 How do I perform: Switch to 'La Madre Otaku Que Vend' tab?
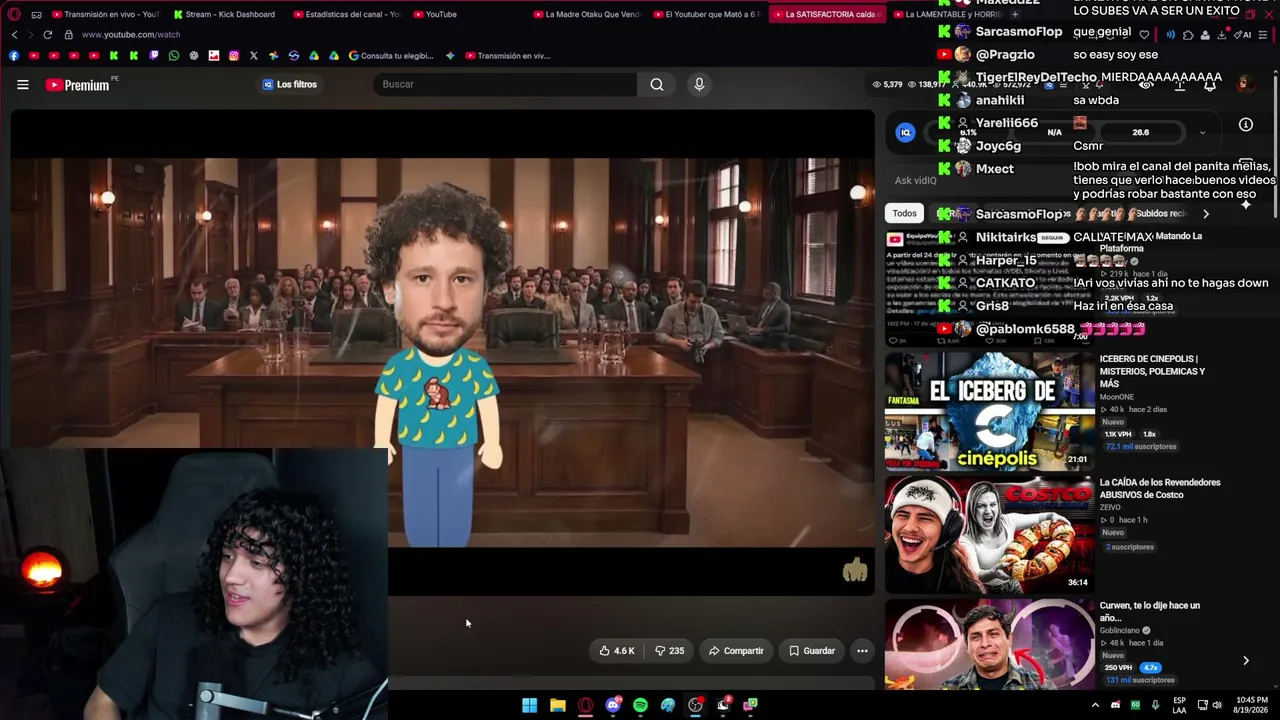[x=587, y=15]
